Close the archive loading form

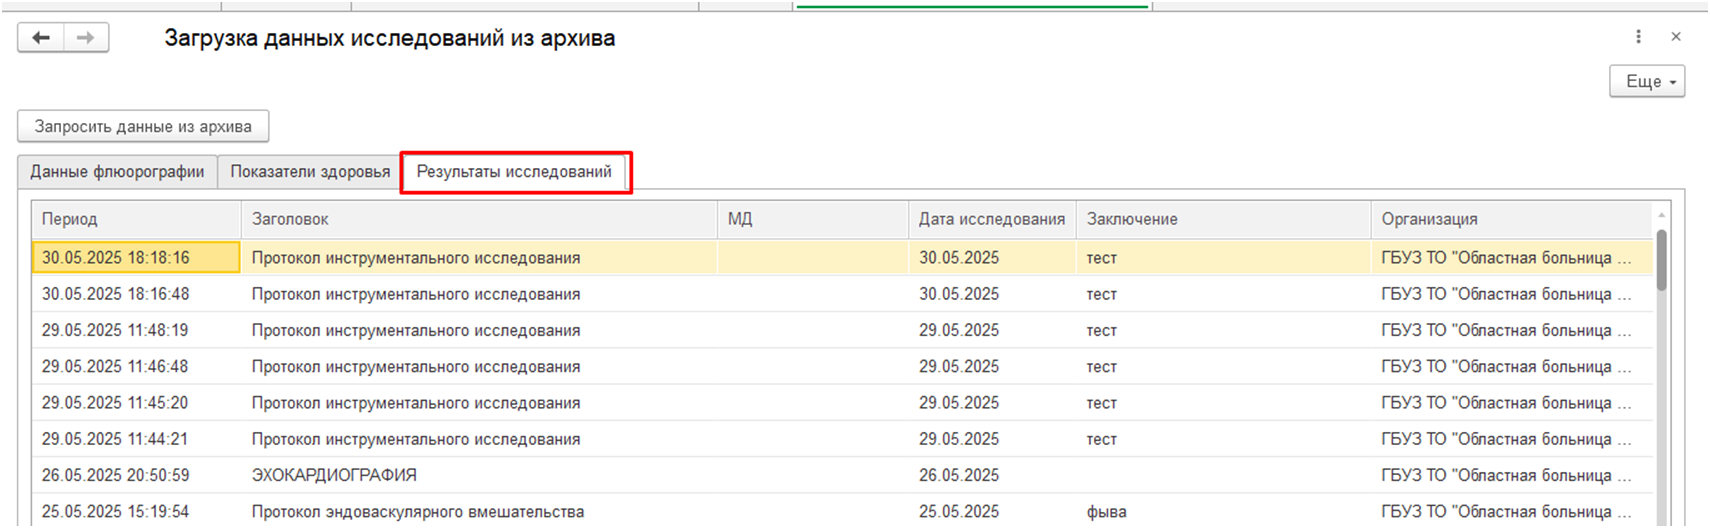pos(1676,37)
